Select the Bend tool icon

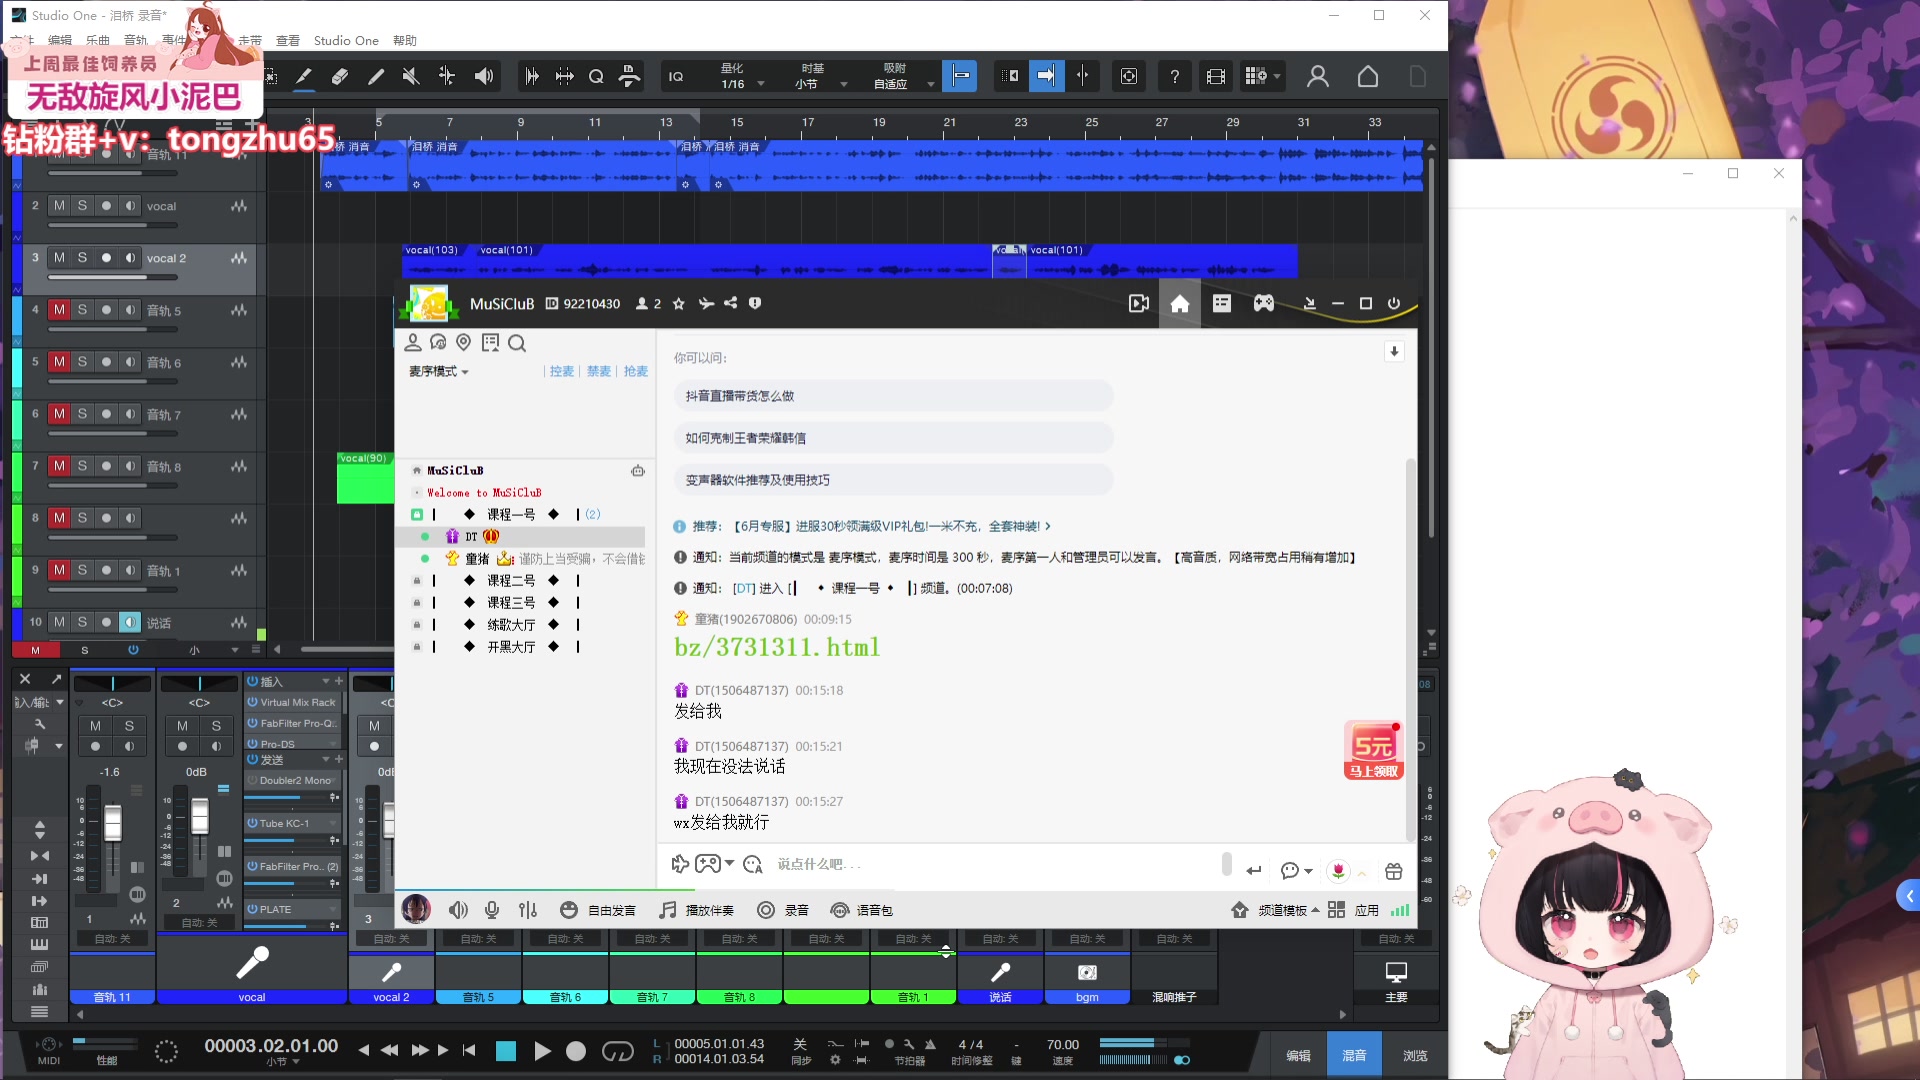point(447,76)
